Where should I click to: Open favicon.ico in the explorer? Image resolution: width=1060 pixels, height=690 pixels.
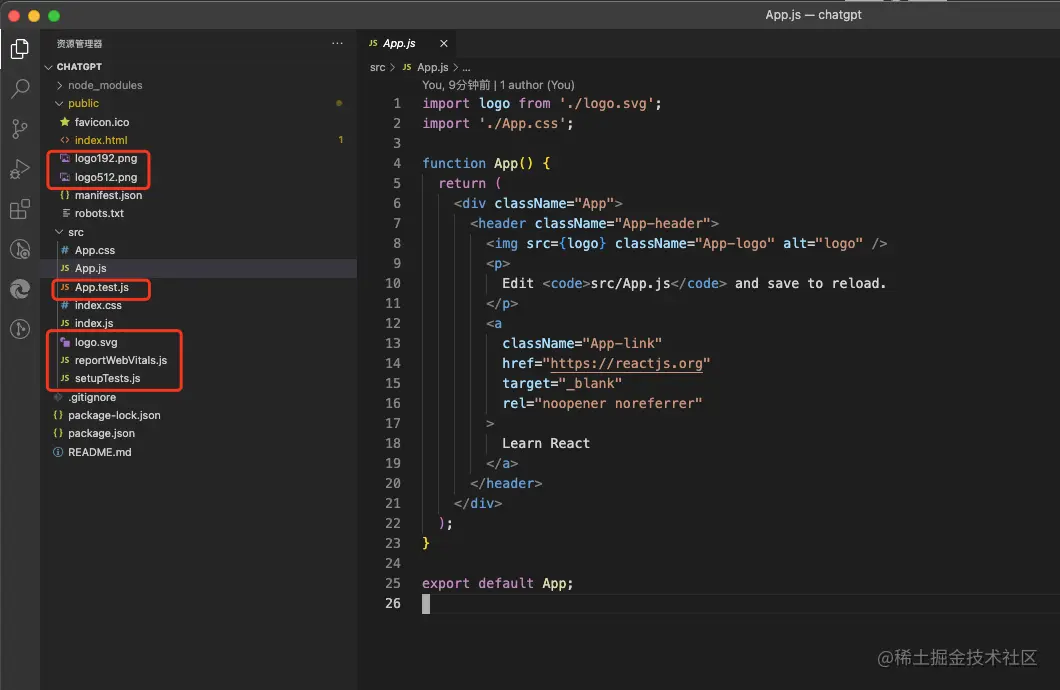(x=101, y=122)
